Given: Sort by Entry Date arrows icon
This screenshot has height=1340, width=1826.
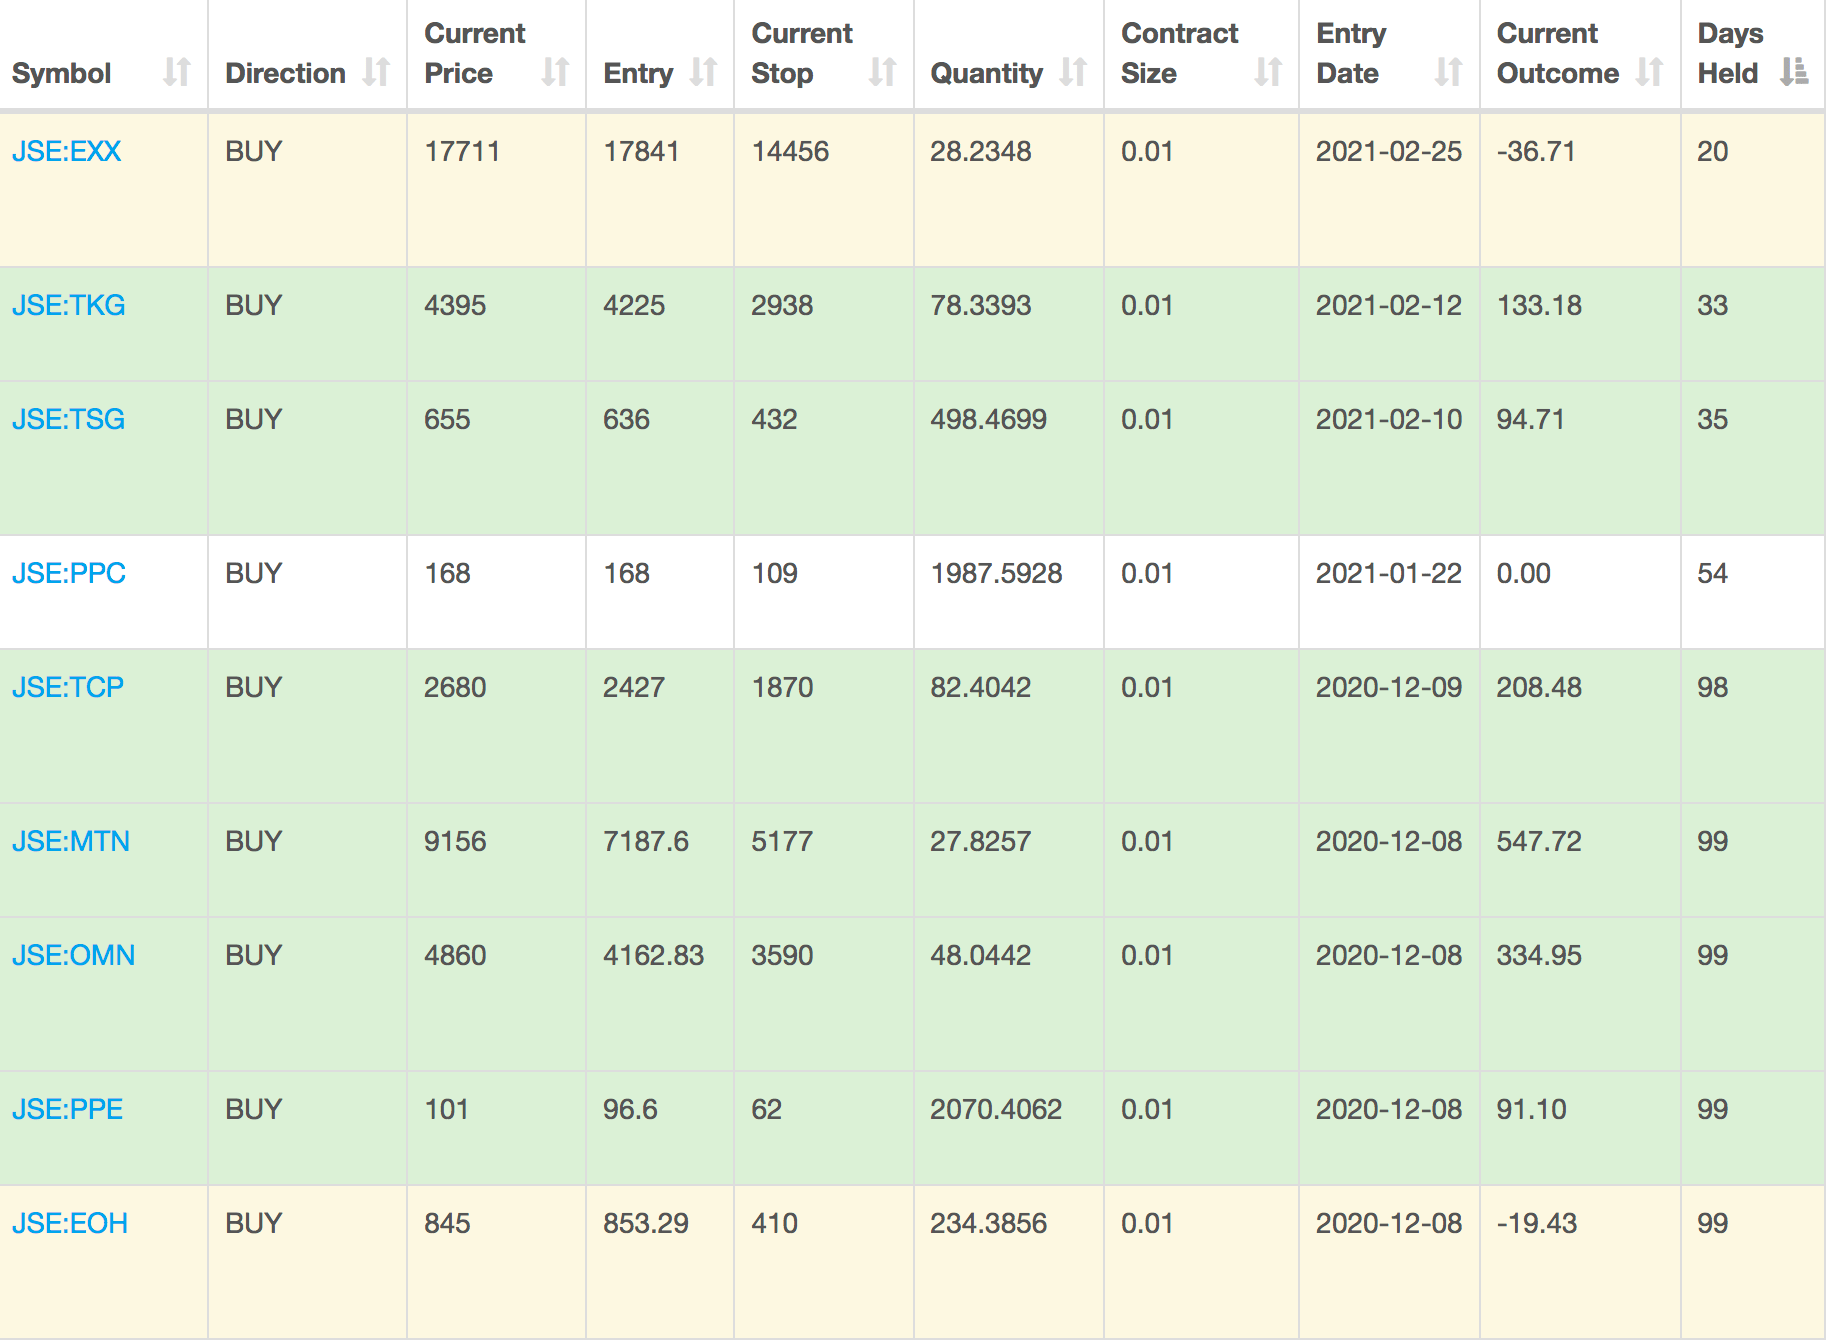Looking at the screenshot, I should 1448,72.
